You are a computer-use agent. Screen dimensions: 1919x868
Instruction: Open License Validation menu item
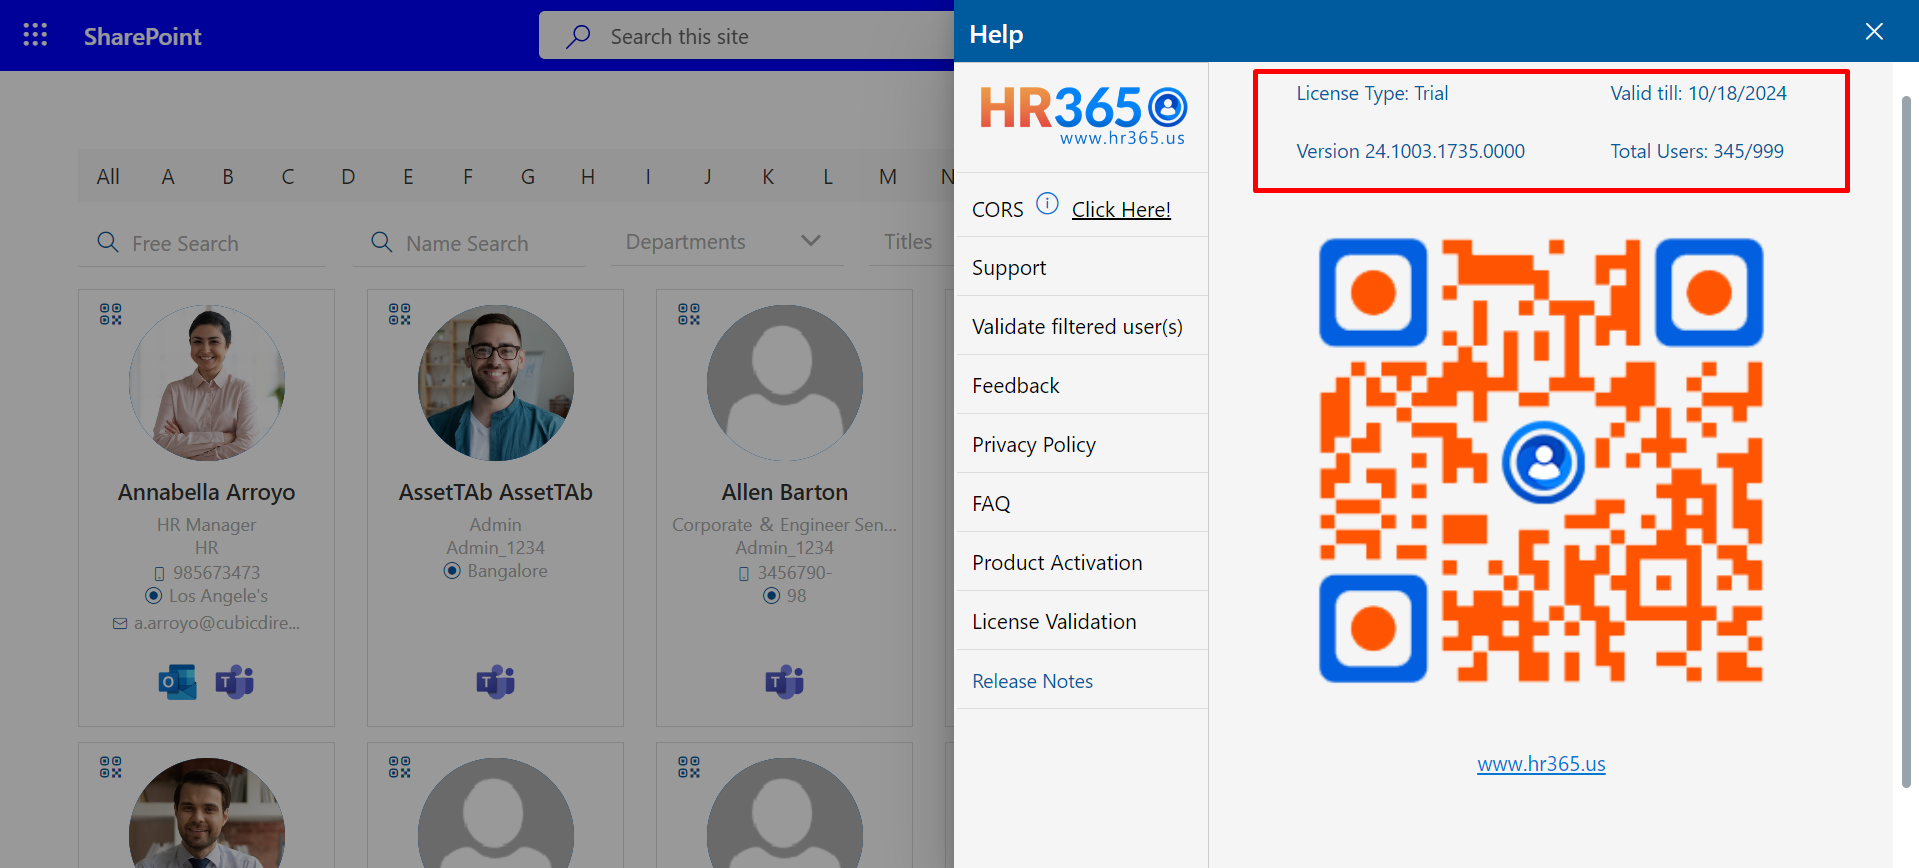1082,621
